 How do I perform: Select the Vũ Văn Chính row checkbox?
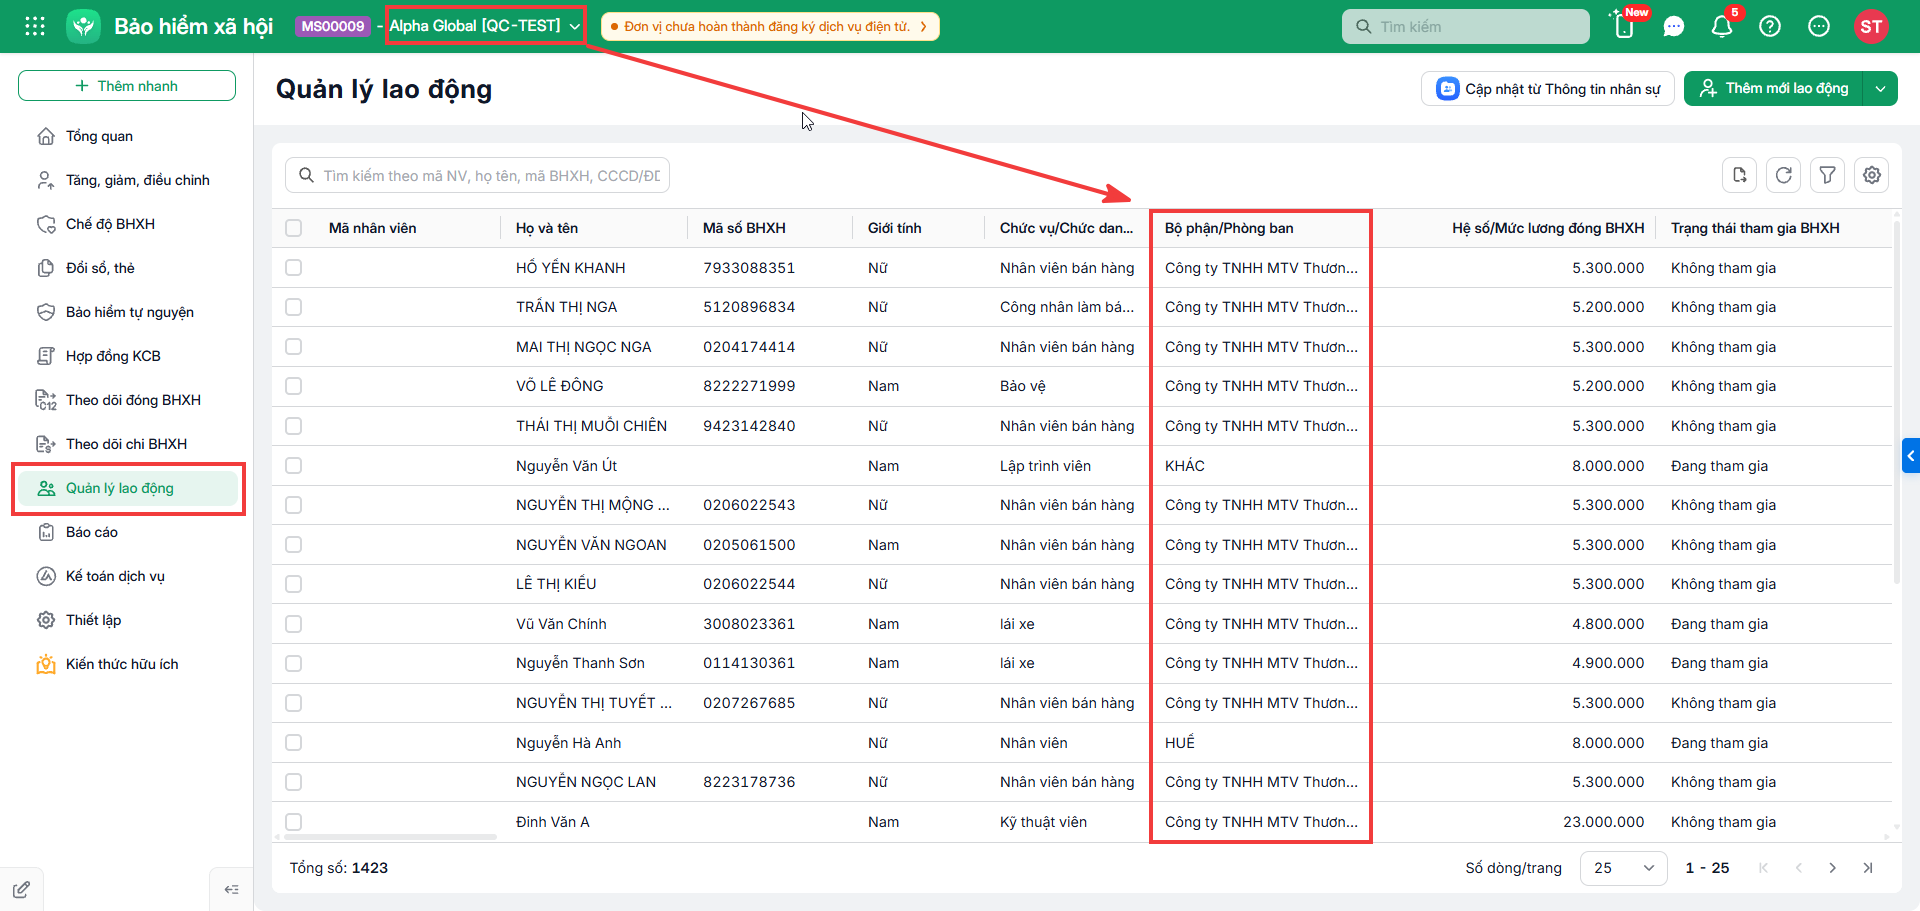click(x=293, y=623)
